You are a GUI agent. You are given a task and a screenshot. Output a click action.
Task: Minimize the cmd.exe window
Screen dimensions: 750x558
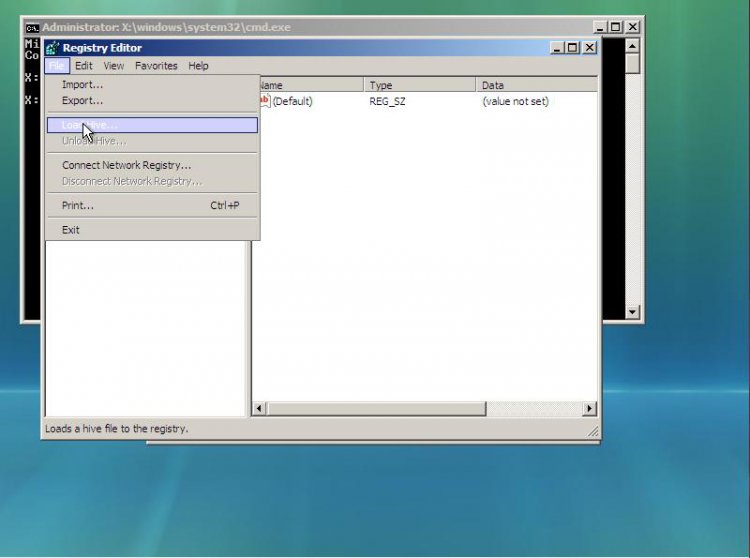600,27
